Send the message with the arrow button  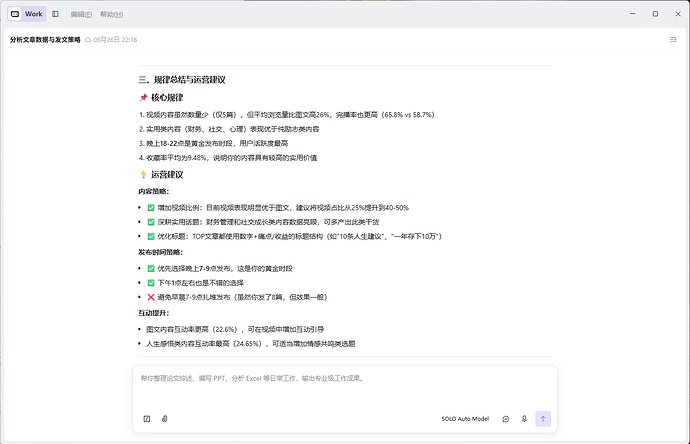[543, 419]
